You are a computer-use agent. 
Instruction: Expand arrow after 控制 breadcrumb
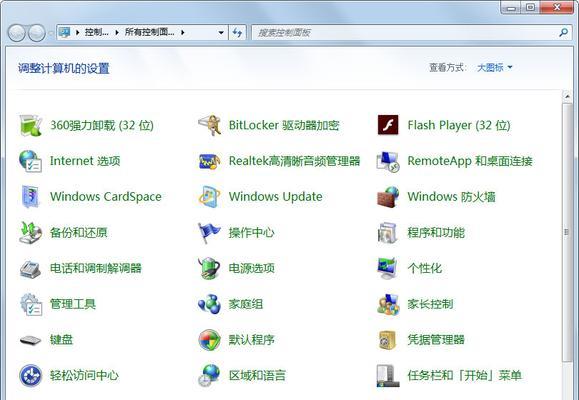click(x=117, y=33)
